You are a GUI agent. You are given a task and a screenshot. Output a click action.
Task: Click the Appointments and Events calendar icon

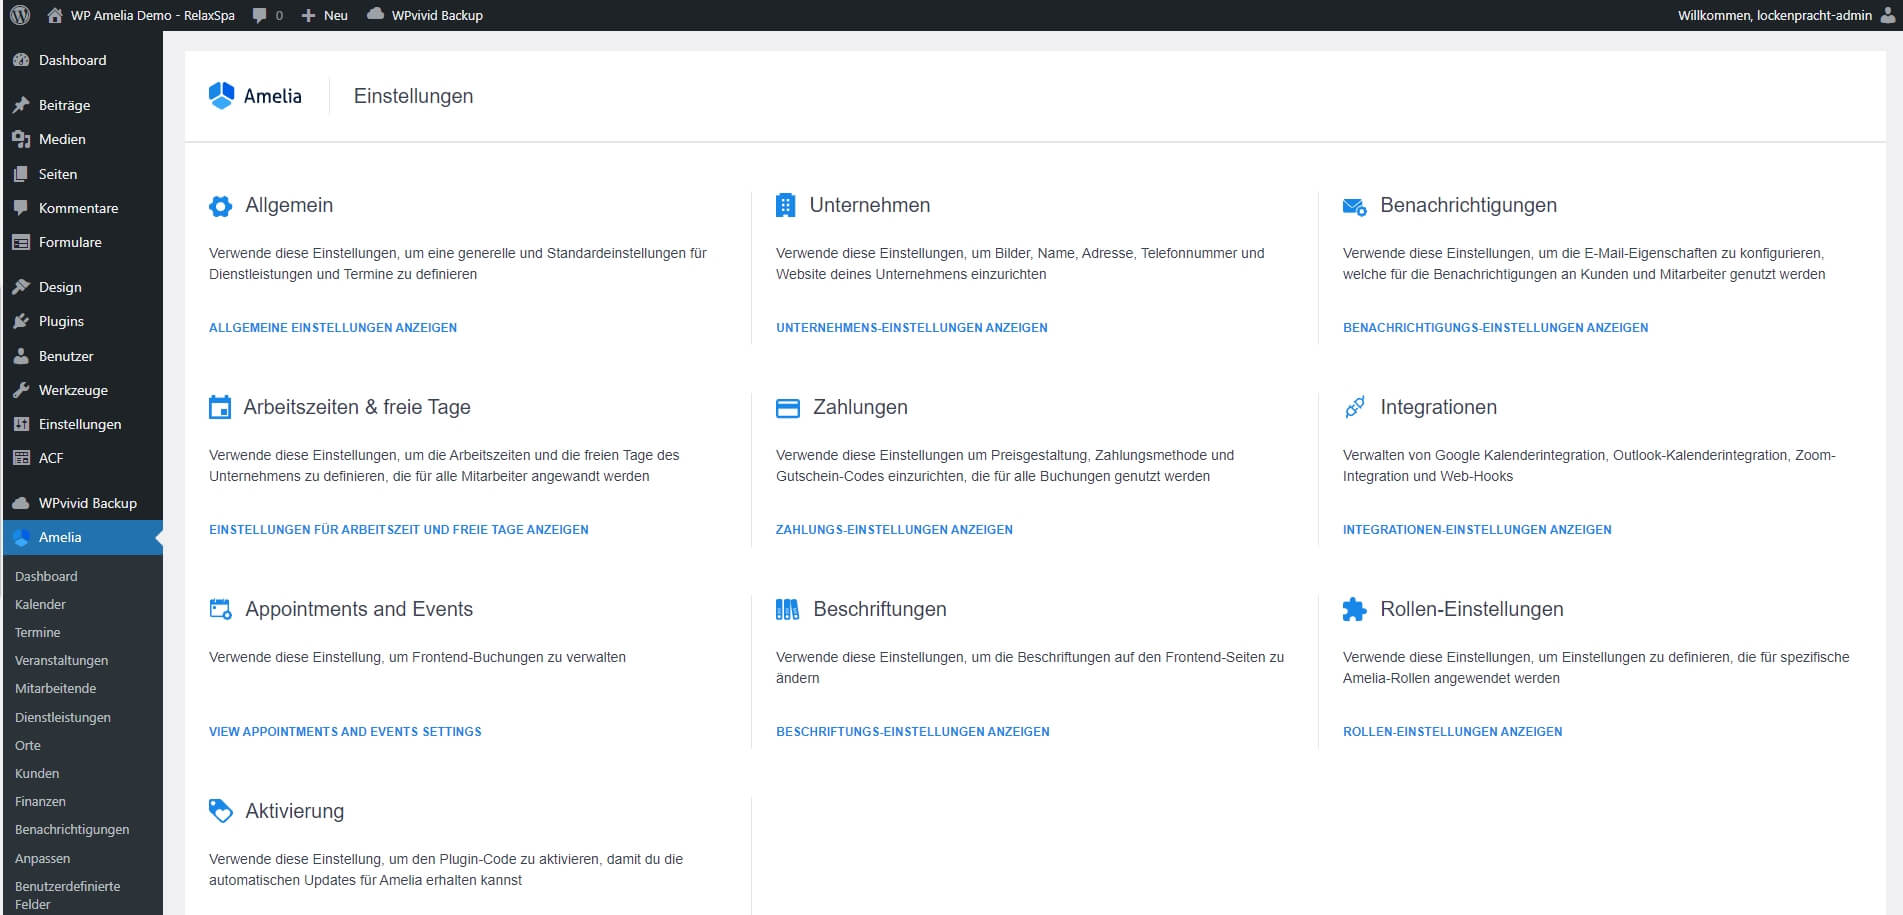(220, 609)
